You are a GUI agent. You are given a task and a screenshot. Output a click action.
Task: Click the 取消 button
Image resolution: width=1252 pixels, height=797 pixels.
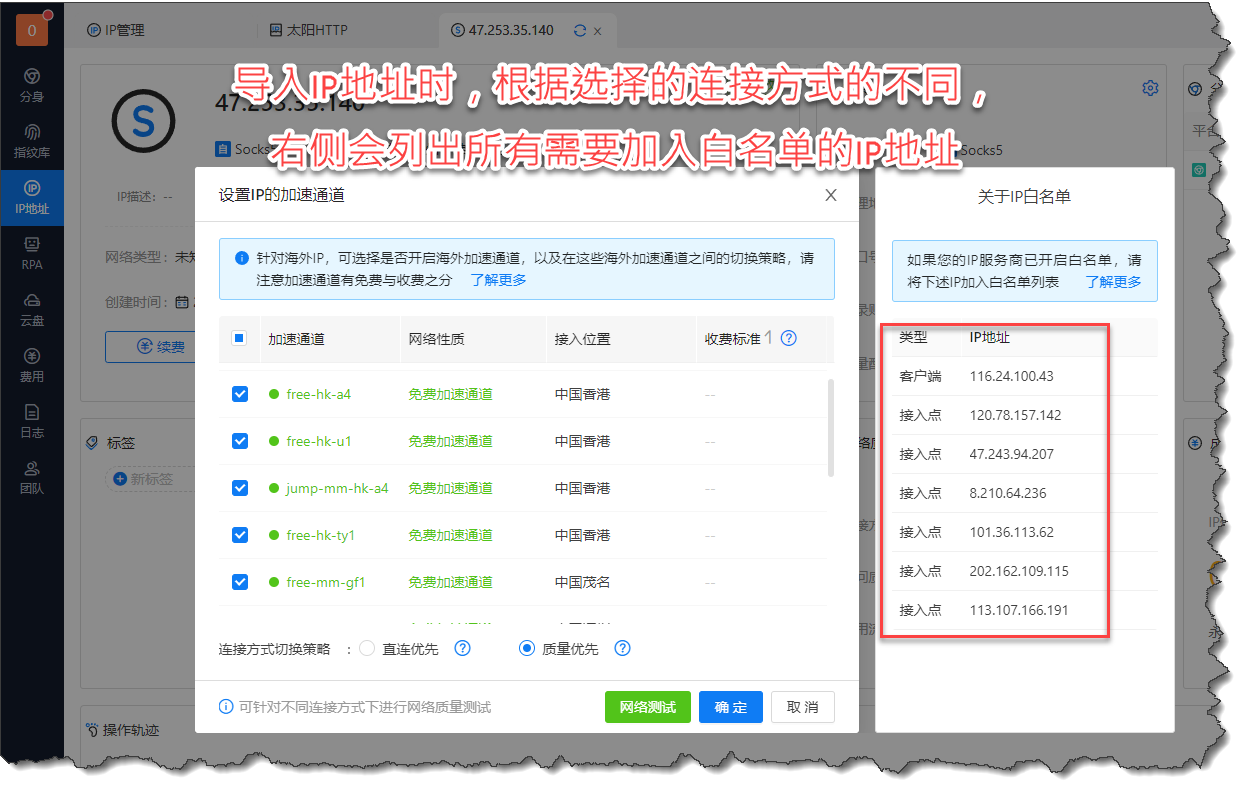pos(803,707)
